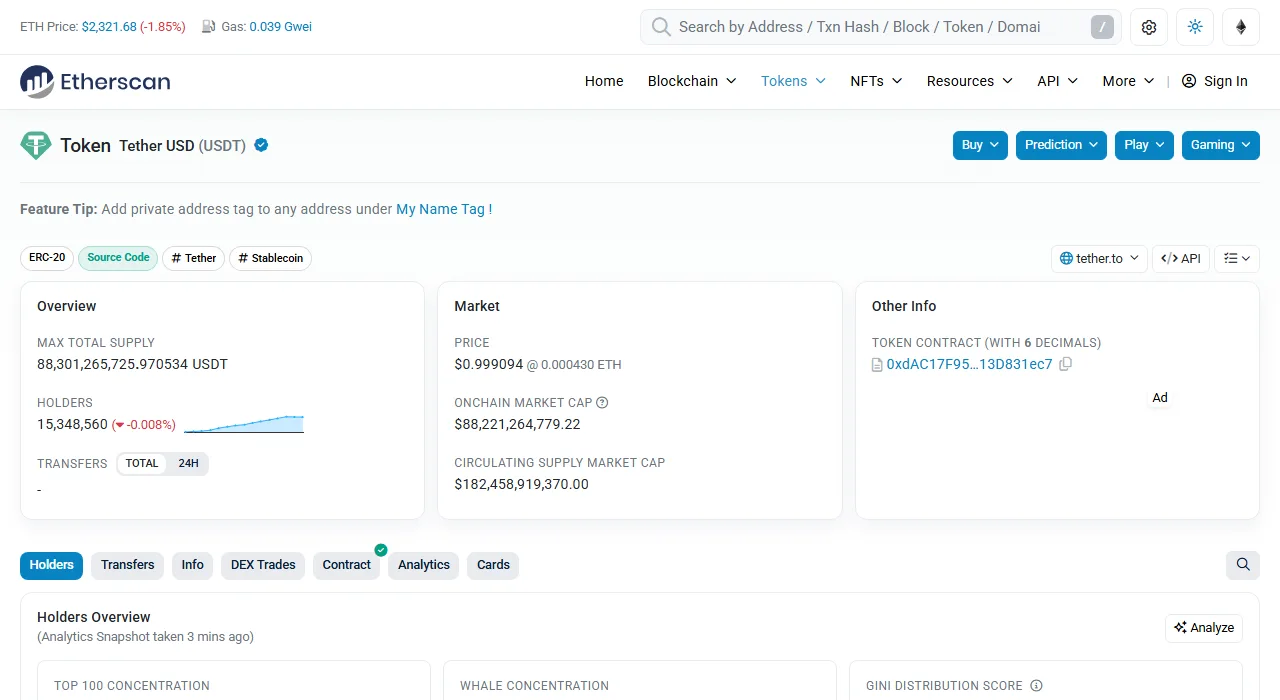Click the ETH price $2,321.68
The width and height of the screenshot is (1280, 700).
(109, 27)
